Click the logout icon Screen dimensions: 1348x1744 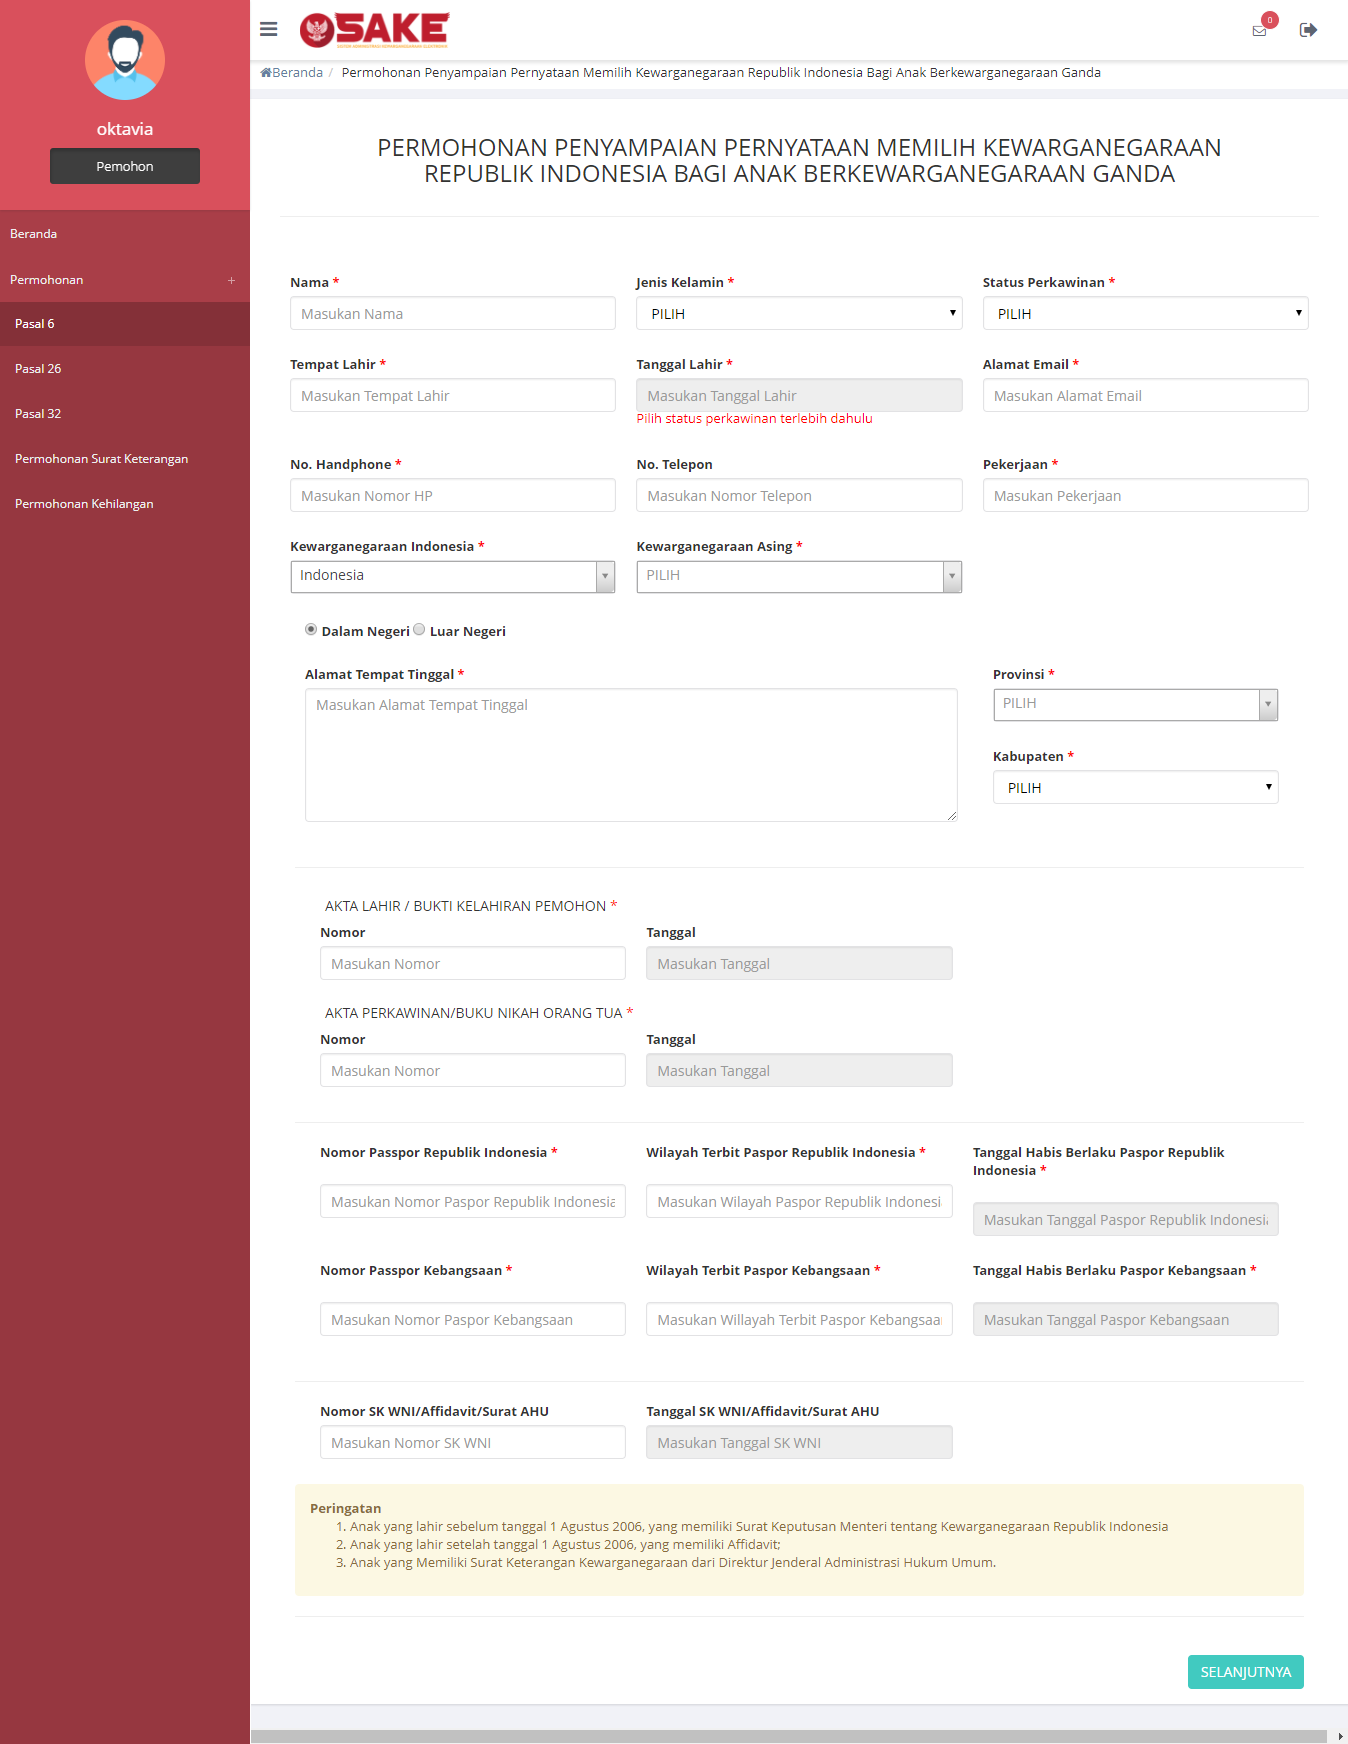coord(1307,30)
